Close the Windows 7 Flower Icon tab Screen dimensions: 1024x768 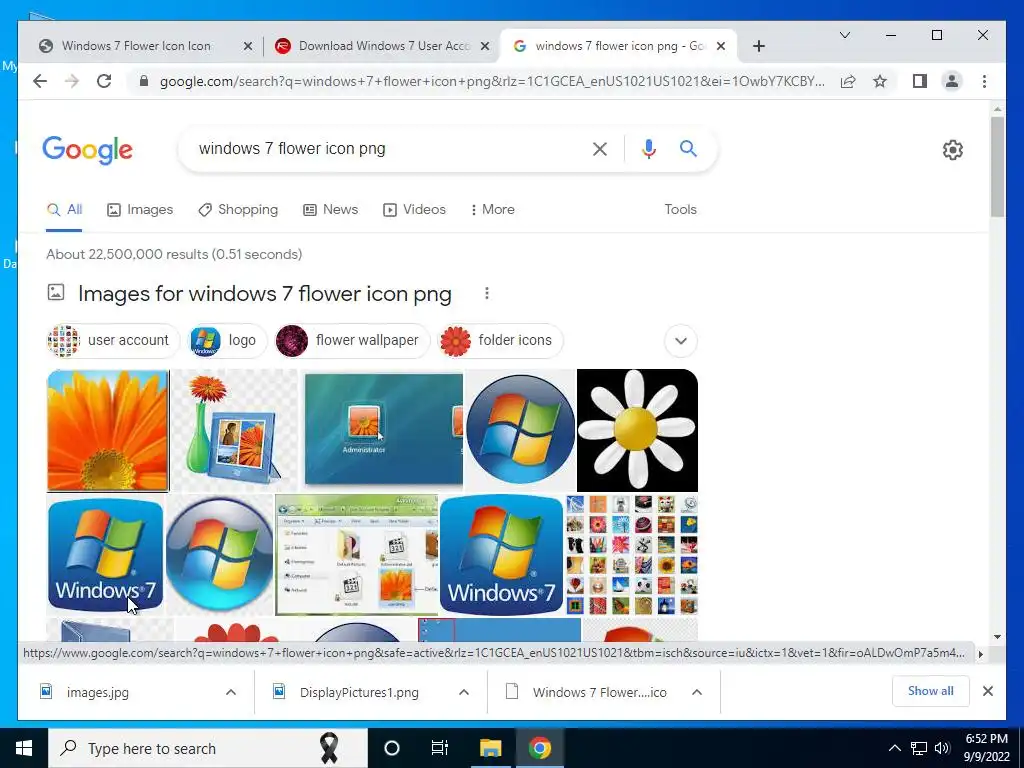pyautogui.click(x=248, y=46)
